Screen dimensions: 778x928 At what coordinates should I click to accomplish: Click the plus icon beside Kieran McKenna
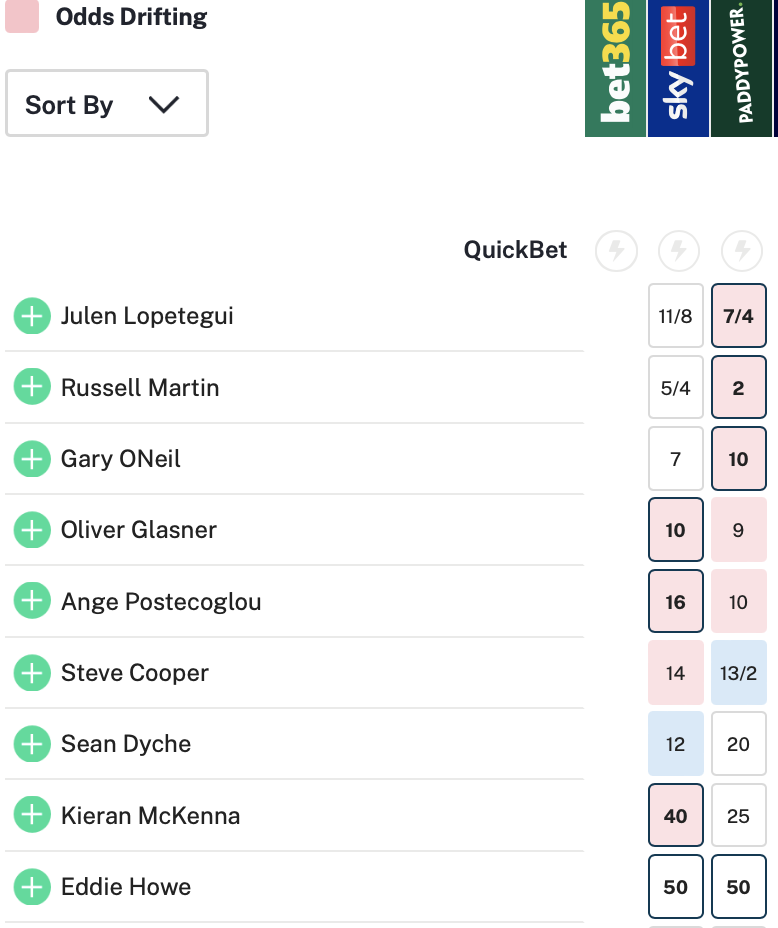pyautogui.click(x=32, y=815)
